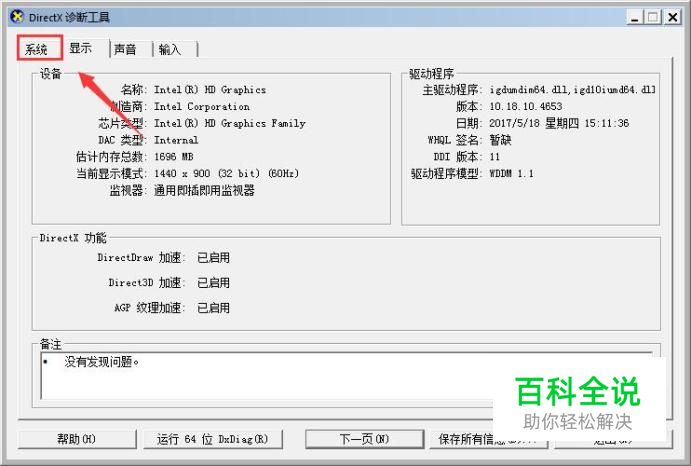This screenshot has height=466, width=691.
Task: Click the 帮助(H) button
Action: click(x=77, y=439)
